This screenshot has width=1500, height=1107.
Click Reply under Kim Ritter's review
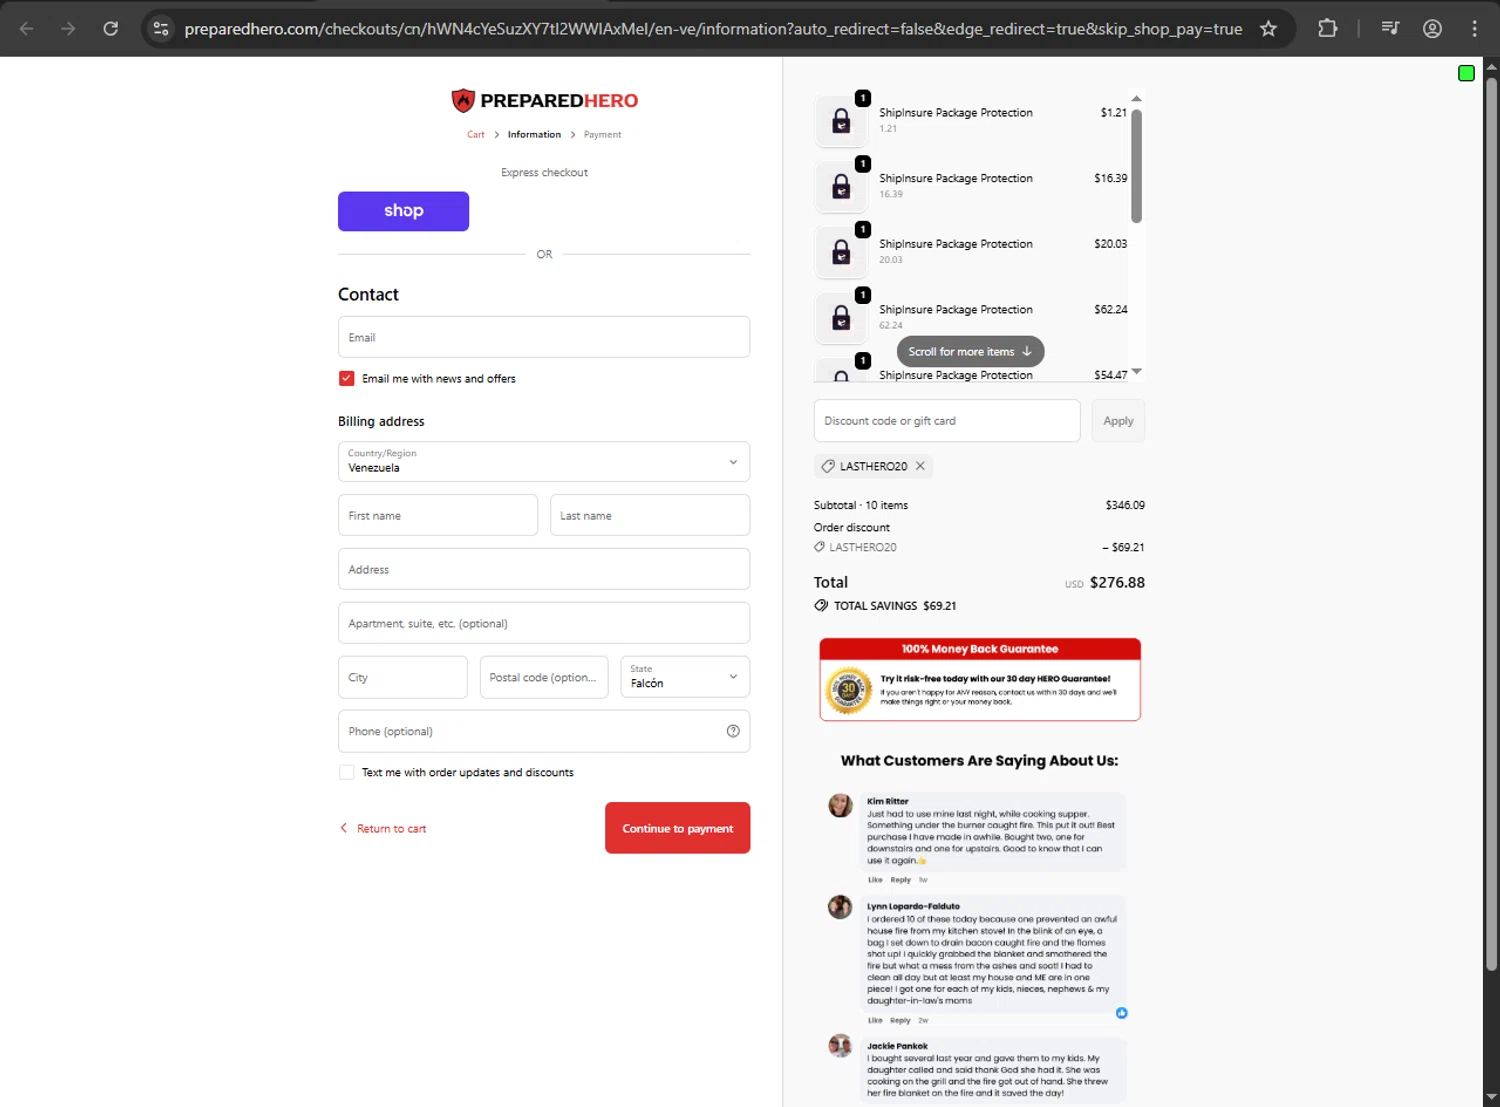click(x=900, y=880)
